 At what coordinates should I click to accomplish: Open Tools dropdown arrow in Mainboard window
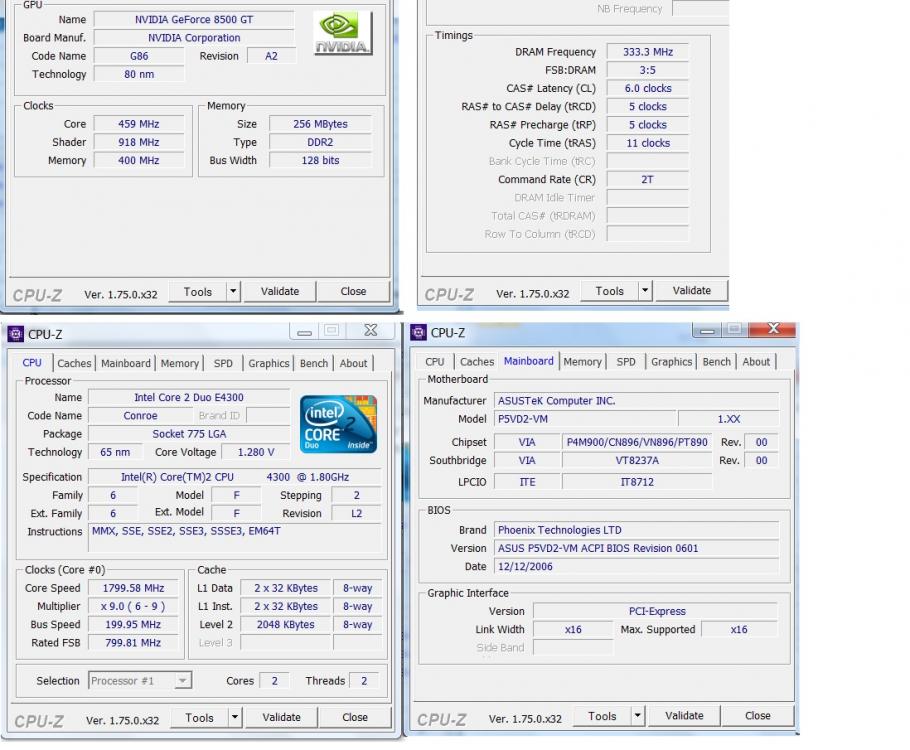[637, 715]
